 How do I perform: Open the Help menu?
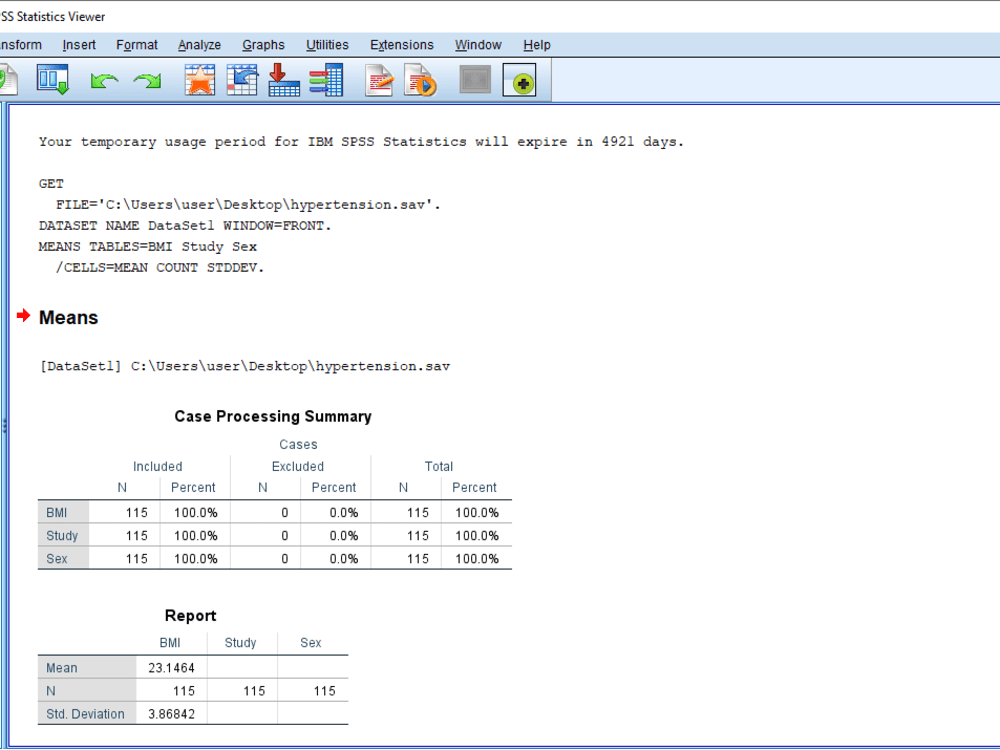pyautogui.click(x=537, y=45)
